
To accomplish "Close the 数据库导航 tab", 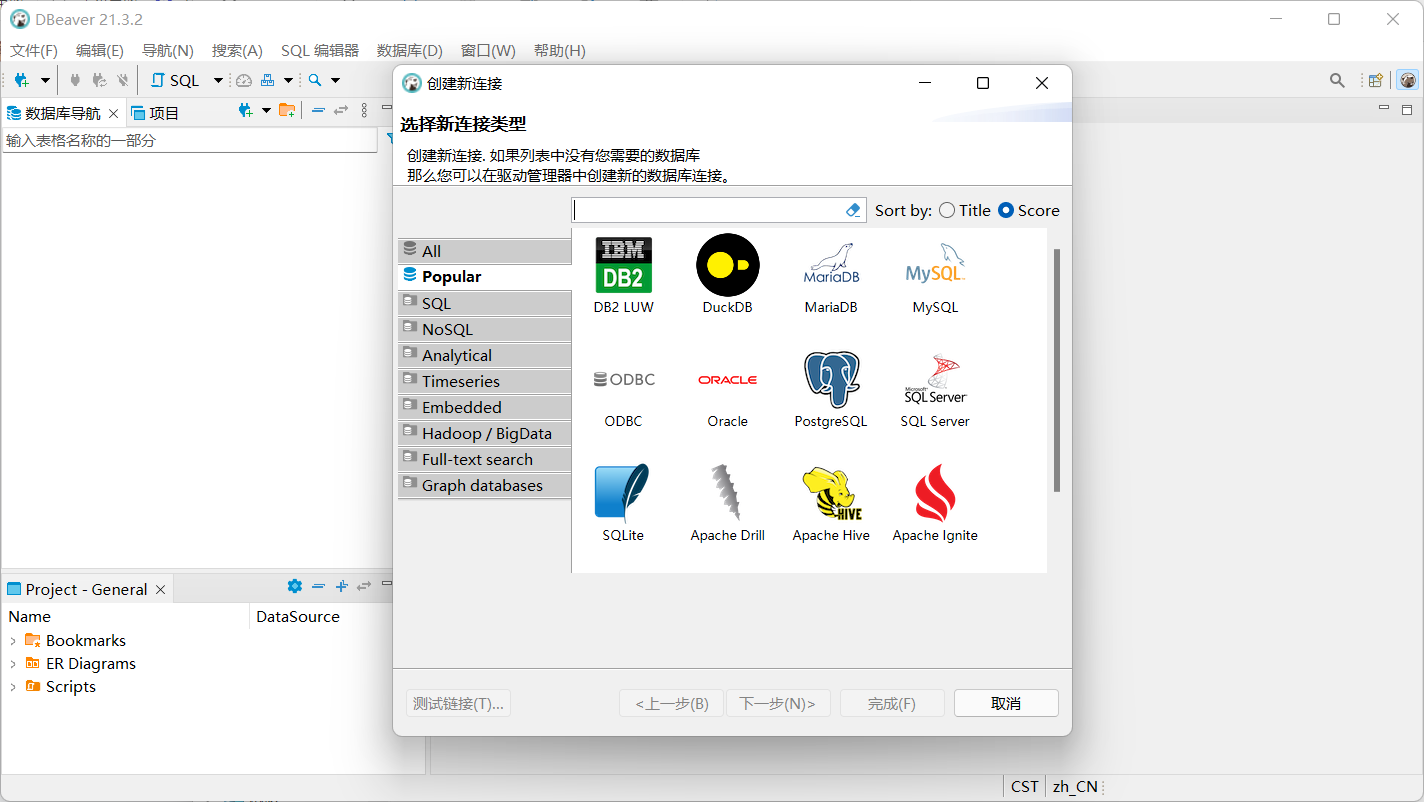I will click(113, 113).
